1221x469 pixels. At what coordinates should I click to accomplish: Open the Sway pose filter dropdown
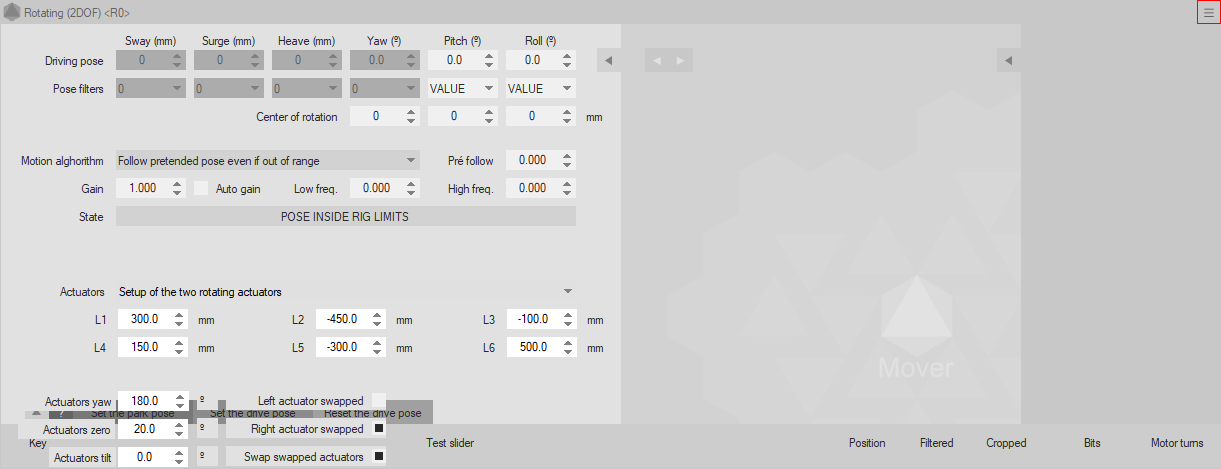click(151, 88)
